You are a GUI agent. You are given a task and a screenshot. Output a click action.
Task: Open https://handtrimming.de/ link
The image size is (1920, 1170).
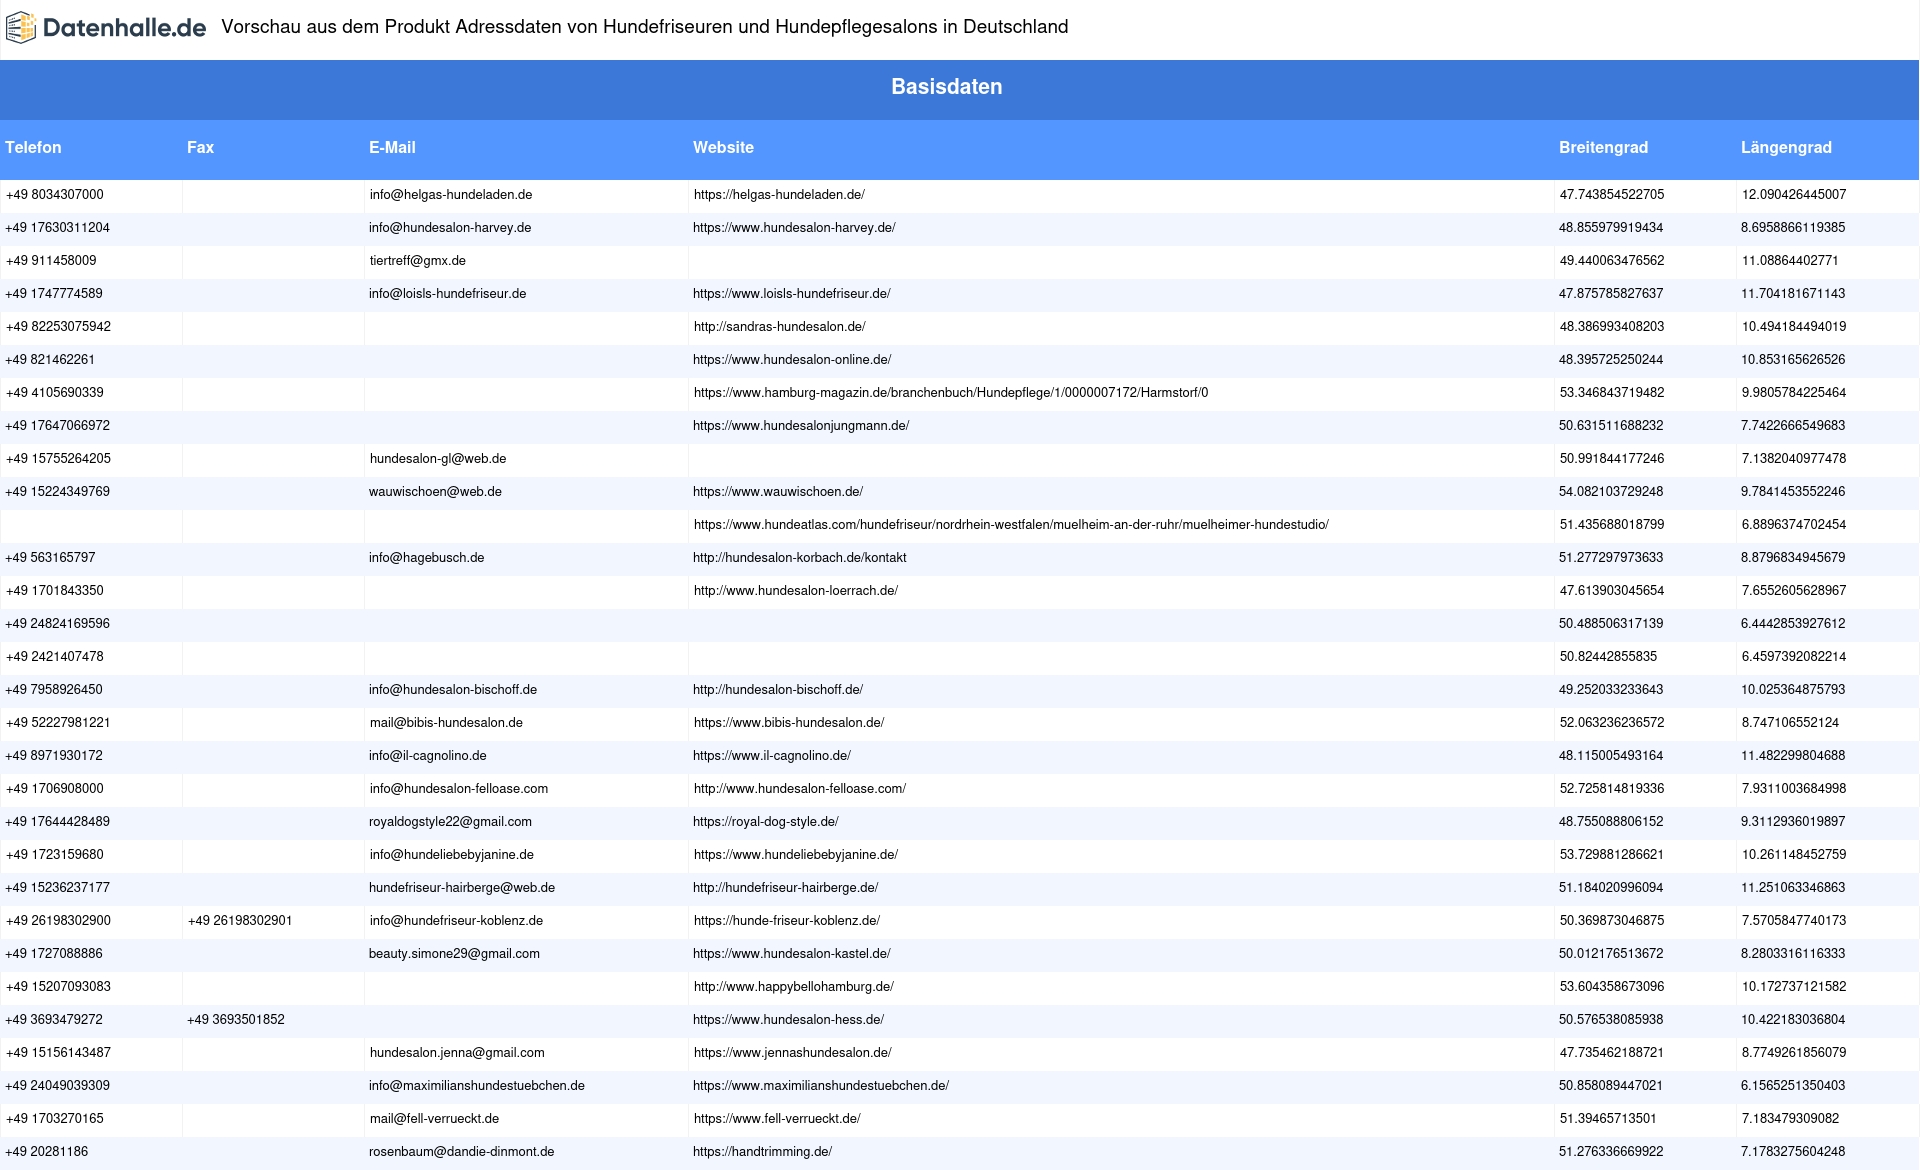tap(763, 1152)
